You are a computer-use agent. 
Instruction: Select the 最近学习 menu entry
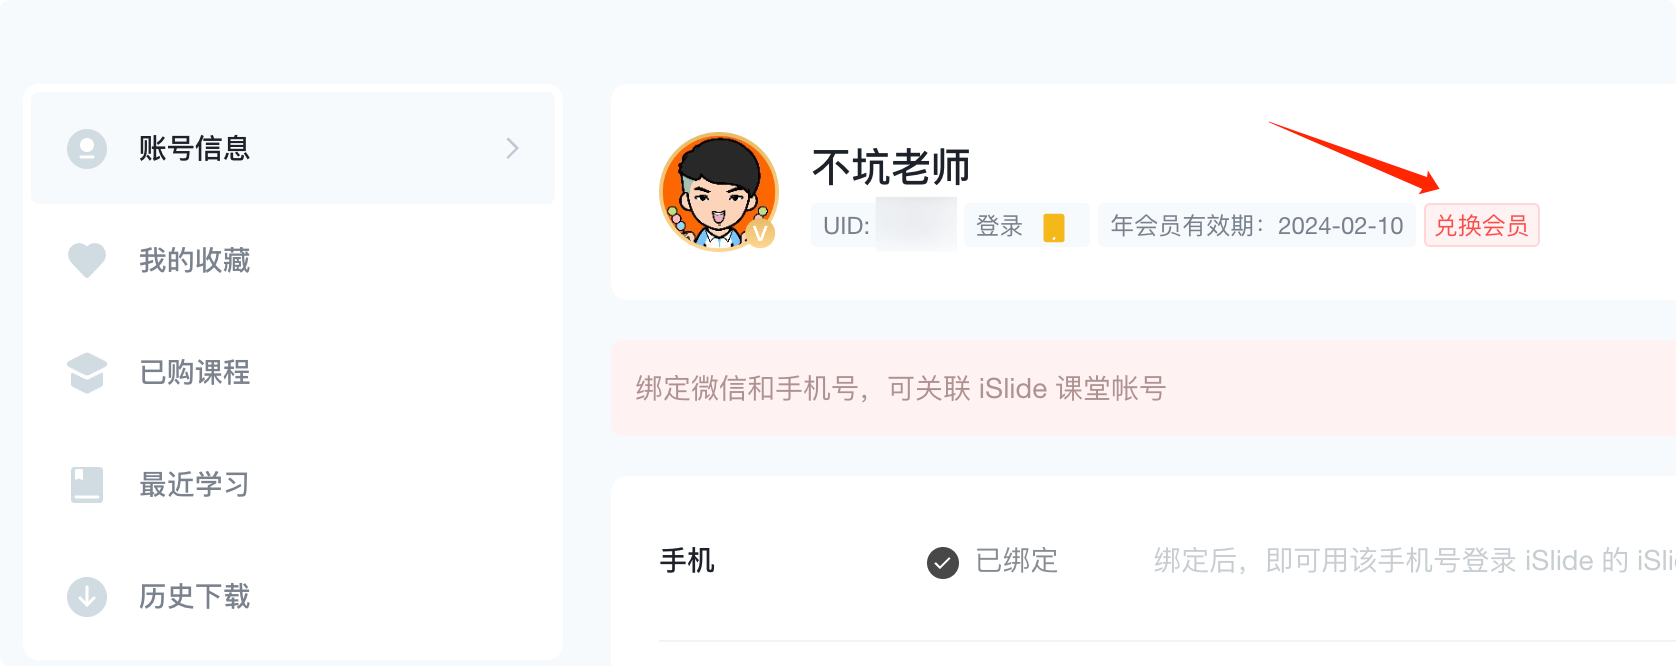(x=194, y=485)
